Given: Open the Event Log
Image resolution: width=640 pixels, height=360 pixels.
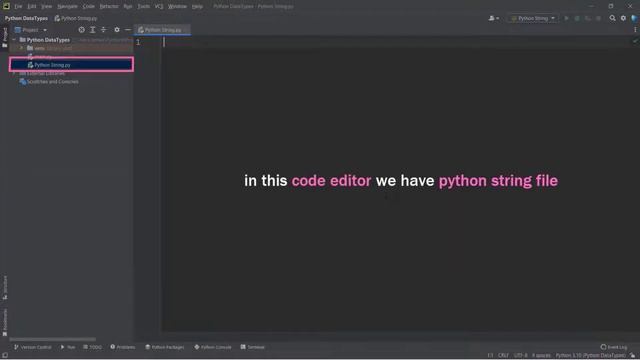Looking at the screenshot, I should [x=614, y=347].
